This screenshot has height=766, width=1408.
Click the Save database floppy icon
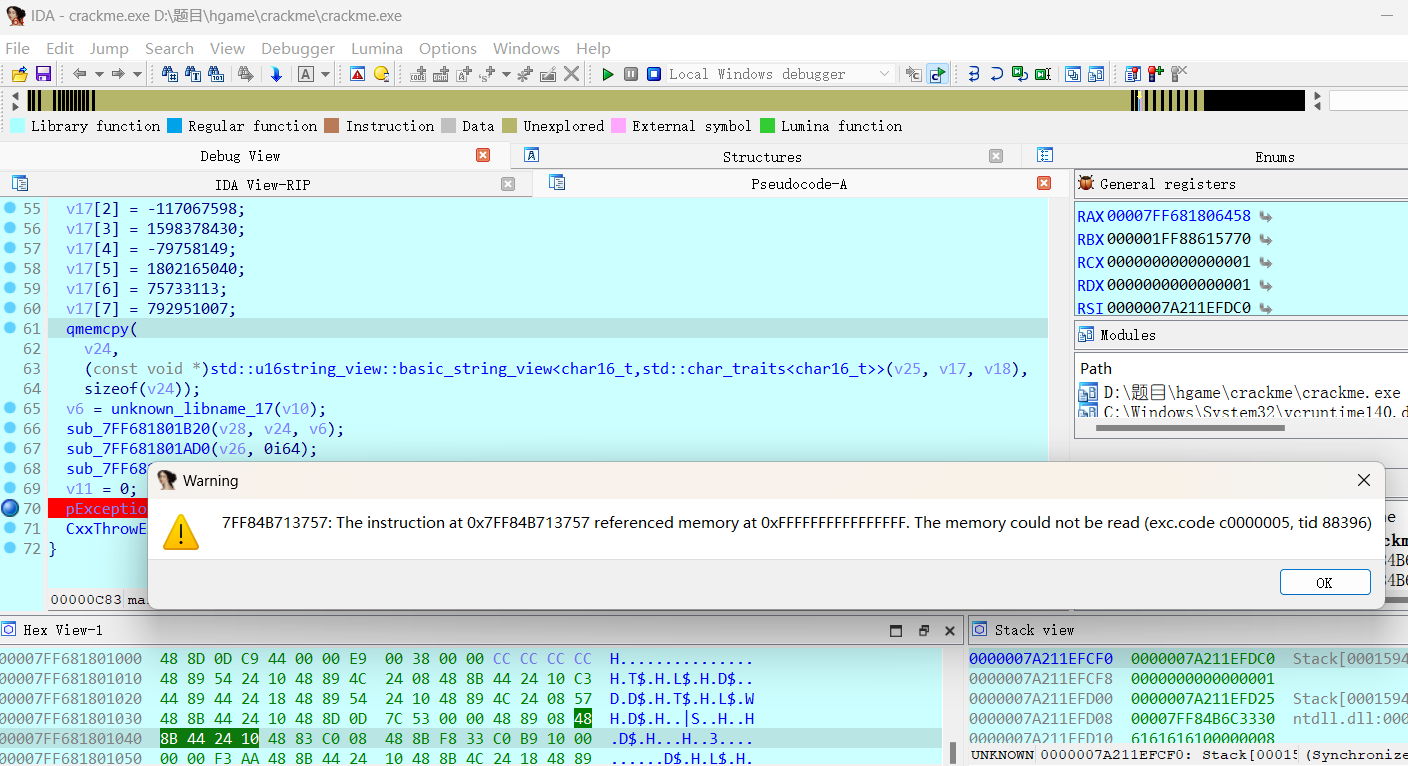tap(43, 74)
